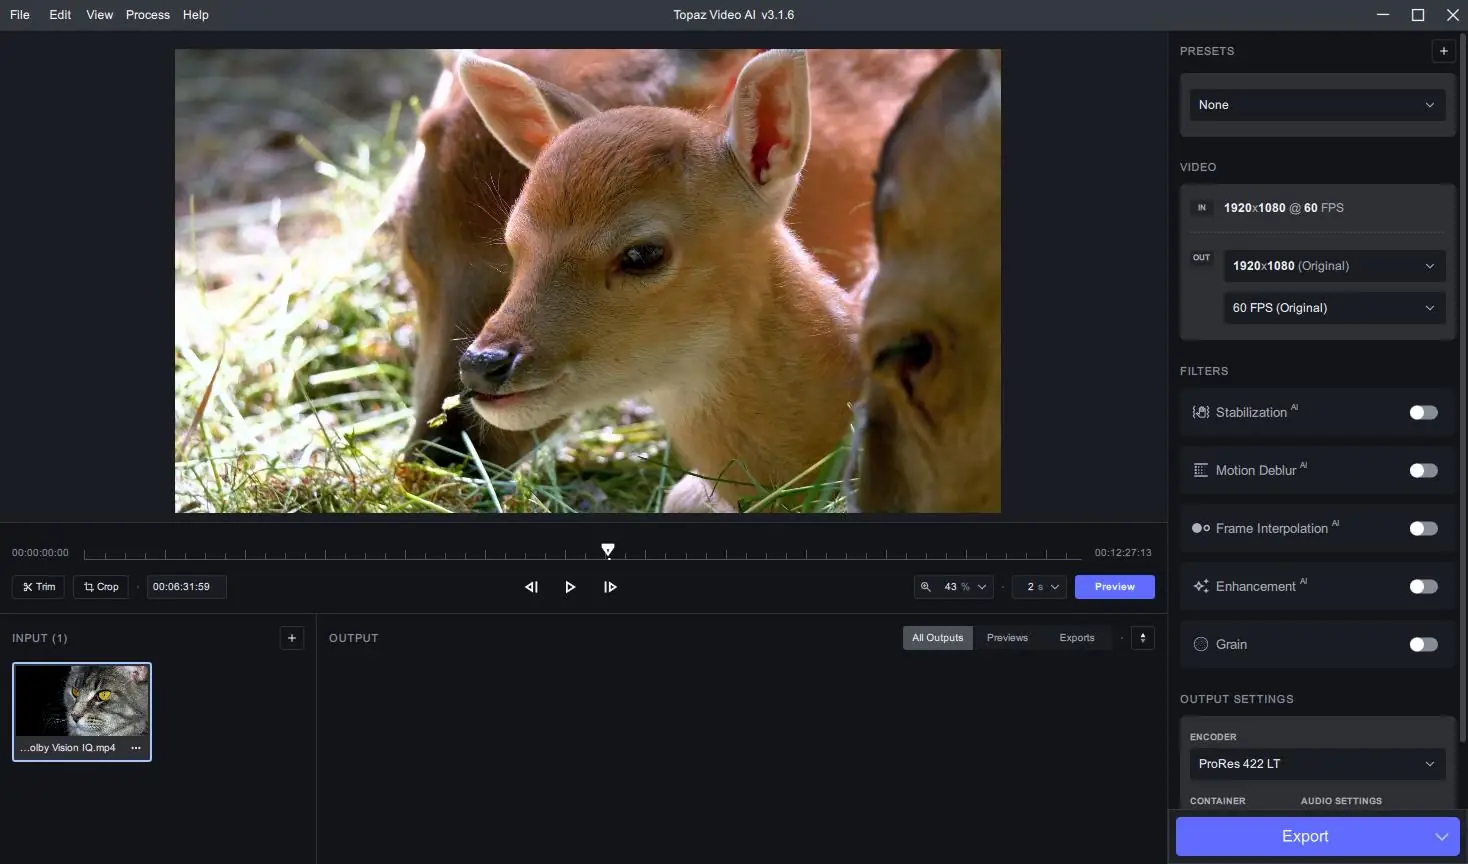Screen dimensions: 1468x864
Task: Open the 60 FPS (Original) frame rate dropdown
Action: (x=1334, y=308)
